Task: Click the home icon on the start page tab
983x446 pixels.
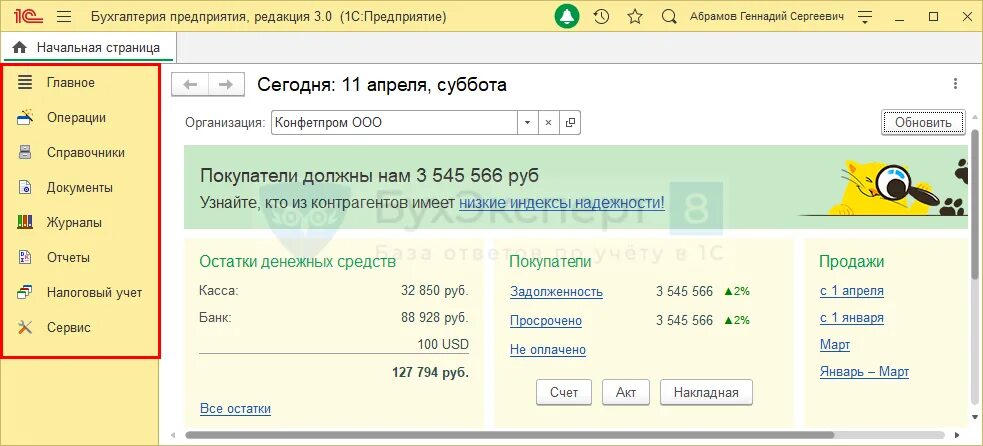Action: pos(19,48)
